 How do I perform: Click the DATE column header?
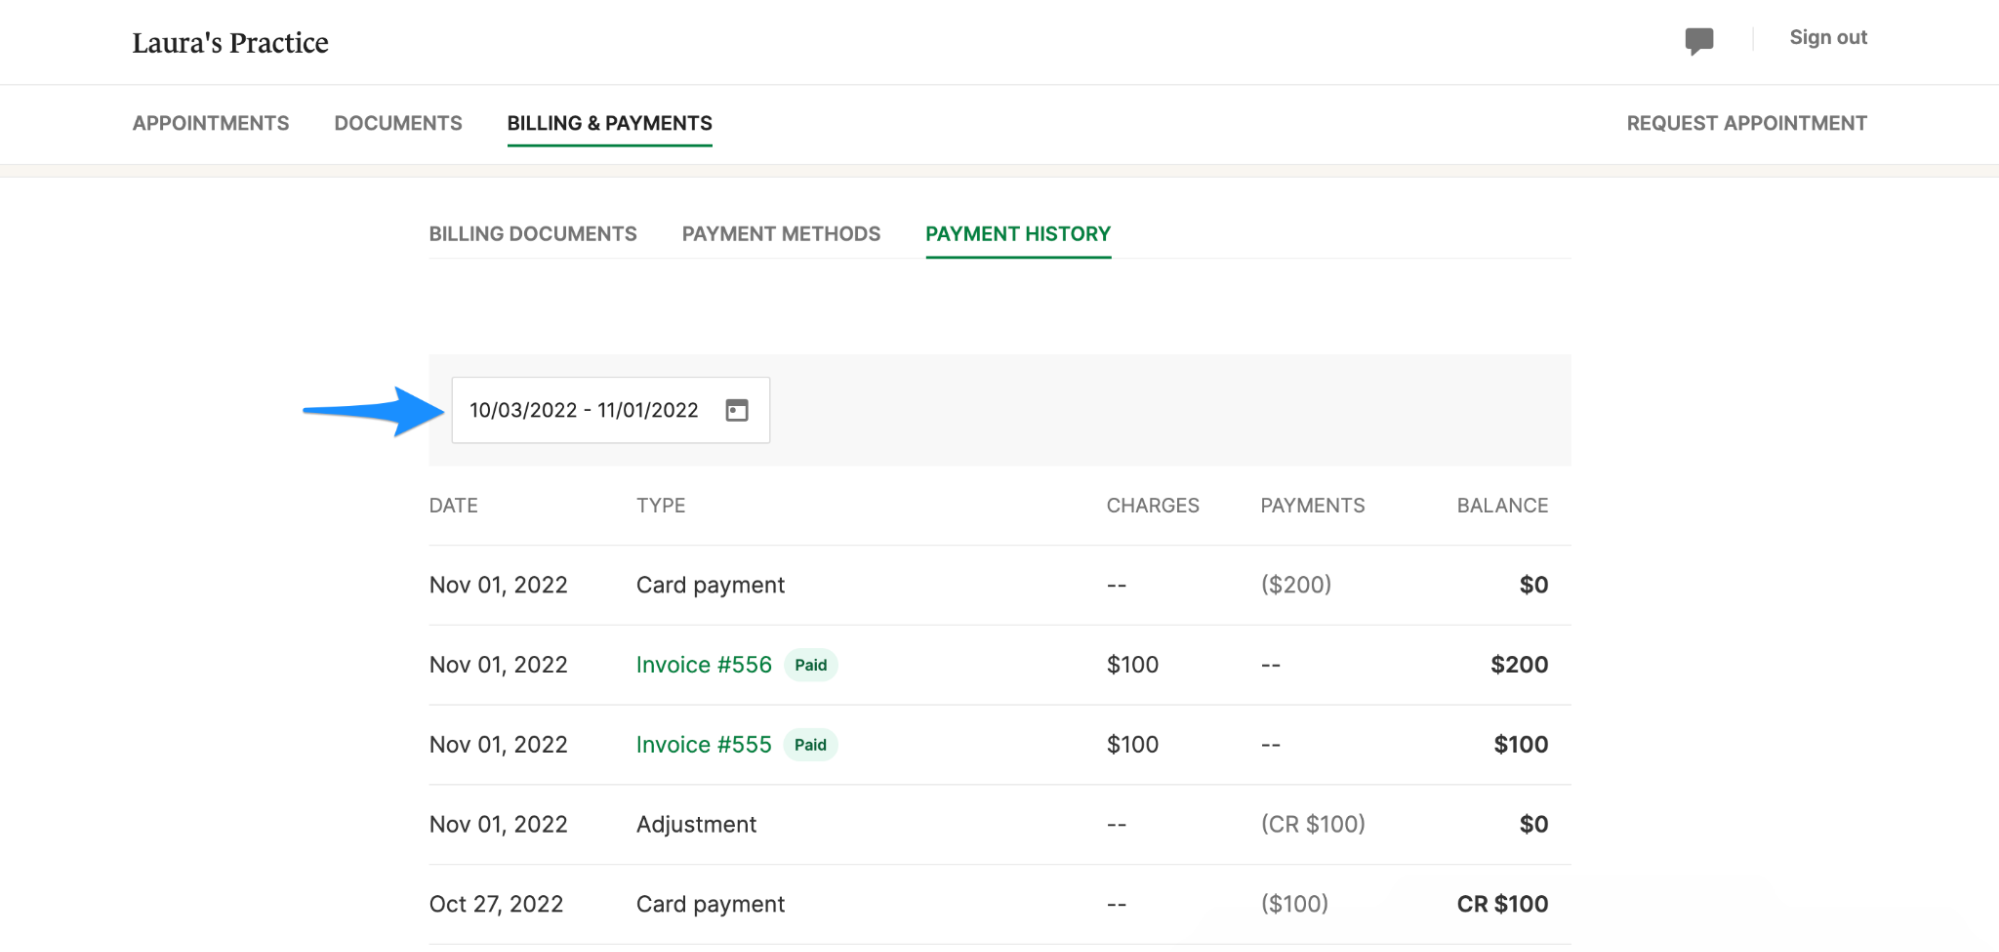pyautogui.click(x=453, y=506)
